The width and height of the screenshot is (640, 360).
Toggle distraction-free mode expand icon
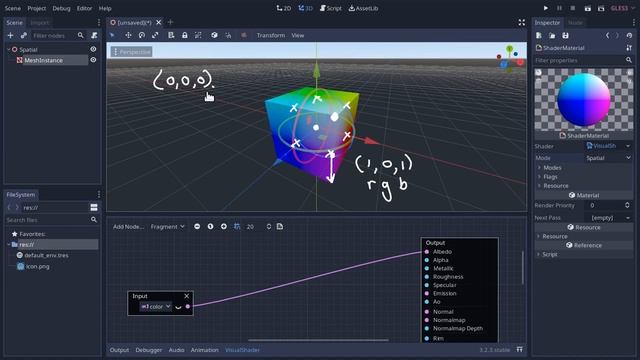[522, 22]
